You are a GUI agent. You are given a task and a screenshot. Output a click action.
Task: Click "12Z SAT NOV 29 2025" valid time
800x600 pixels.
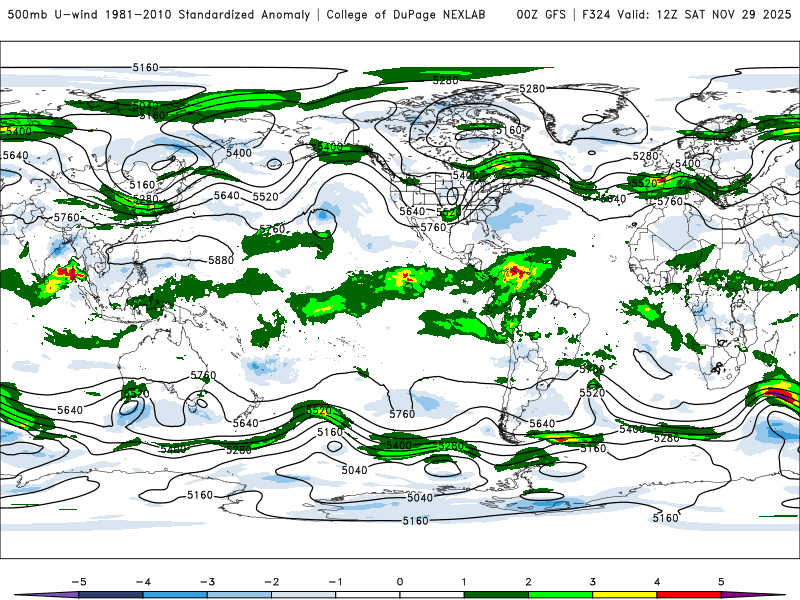[x=724, y=14]
